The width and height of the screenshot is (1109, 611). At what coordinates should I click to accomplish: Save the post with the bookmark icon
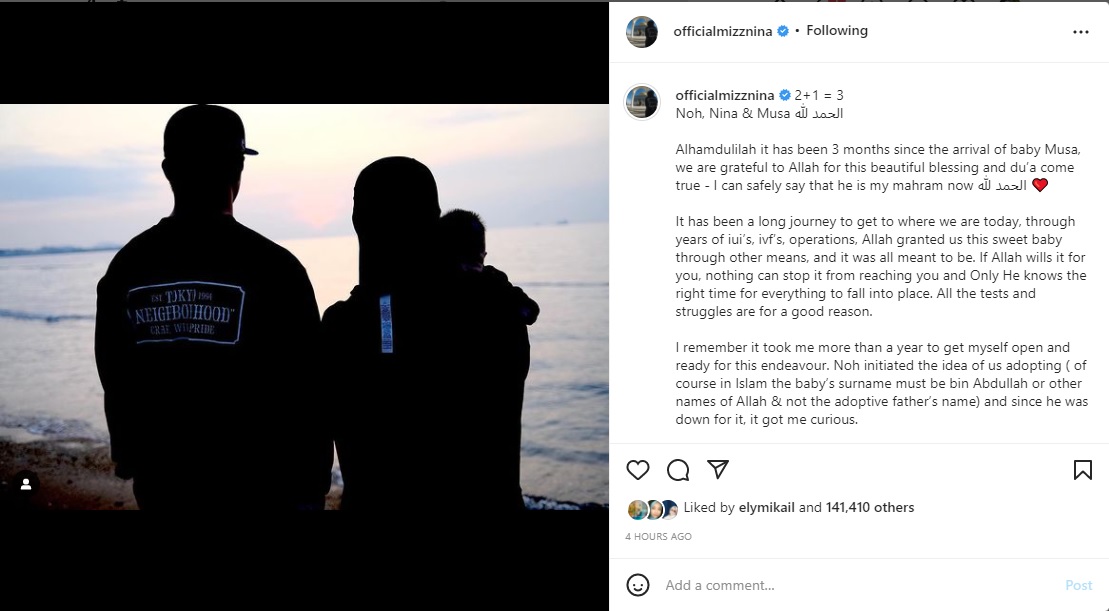tap(1082, 470)
